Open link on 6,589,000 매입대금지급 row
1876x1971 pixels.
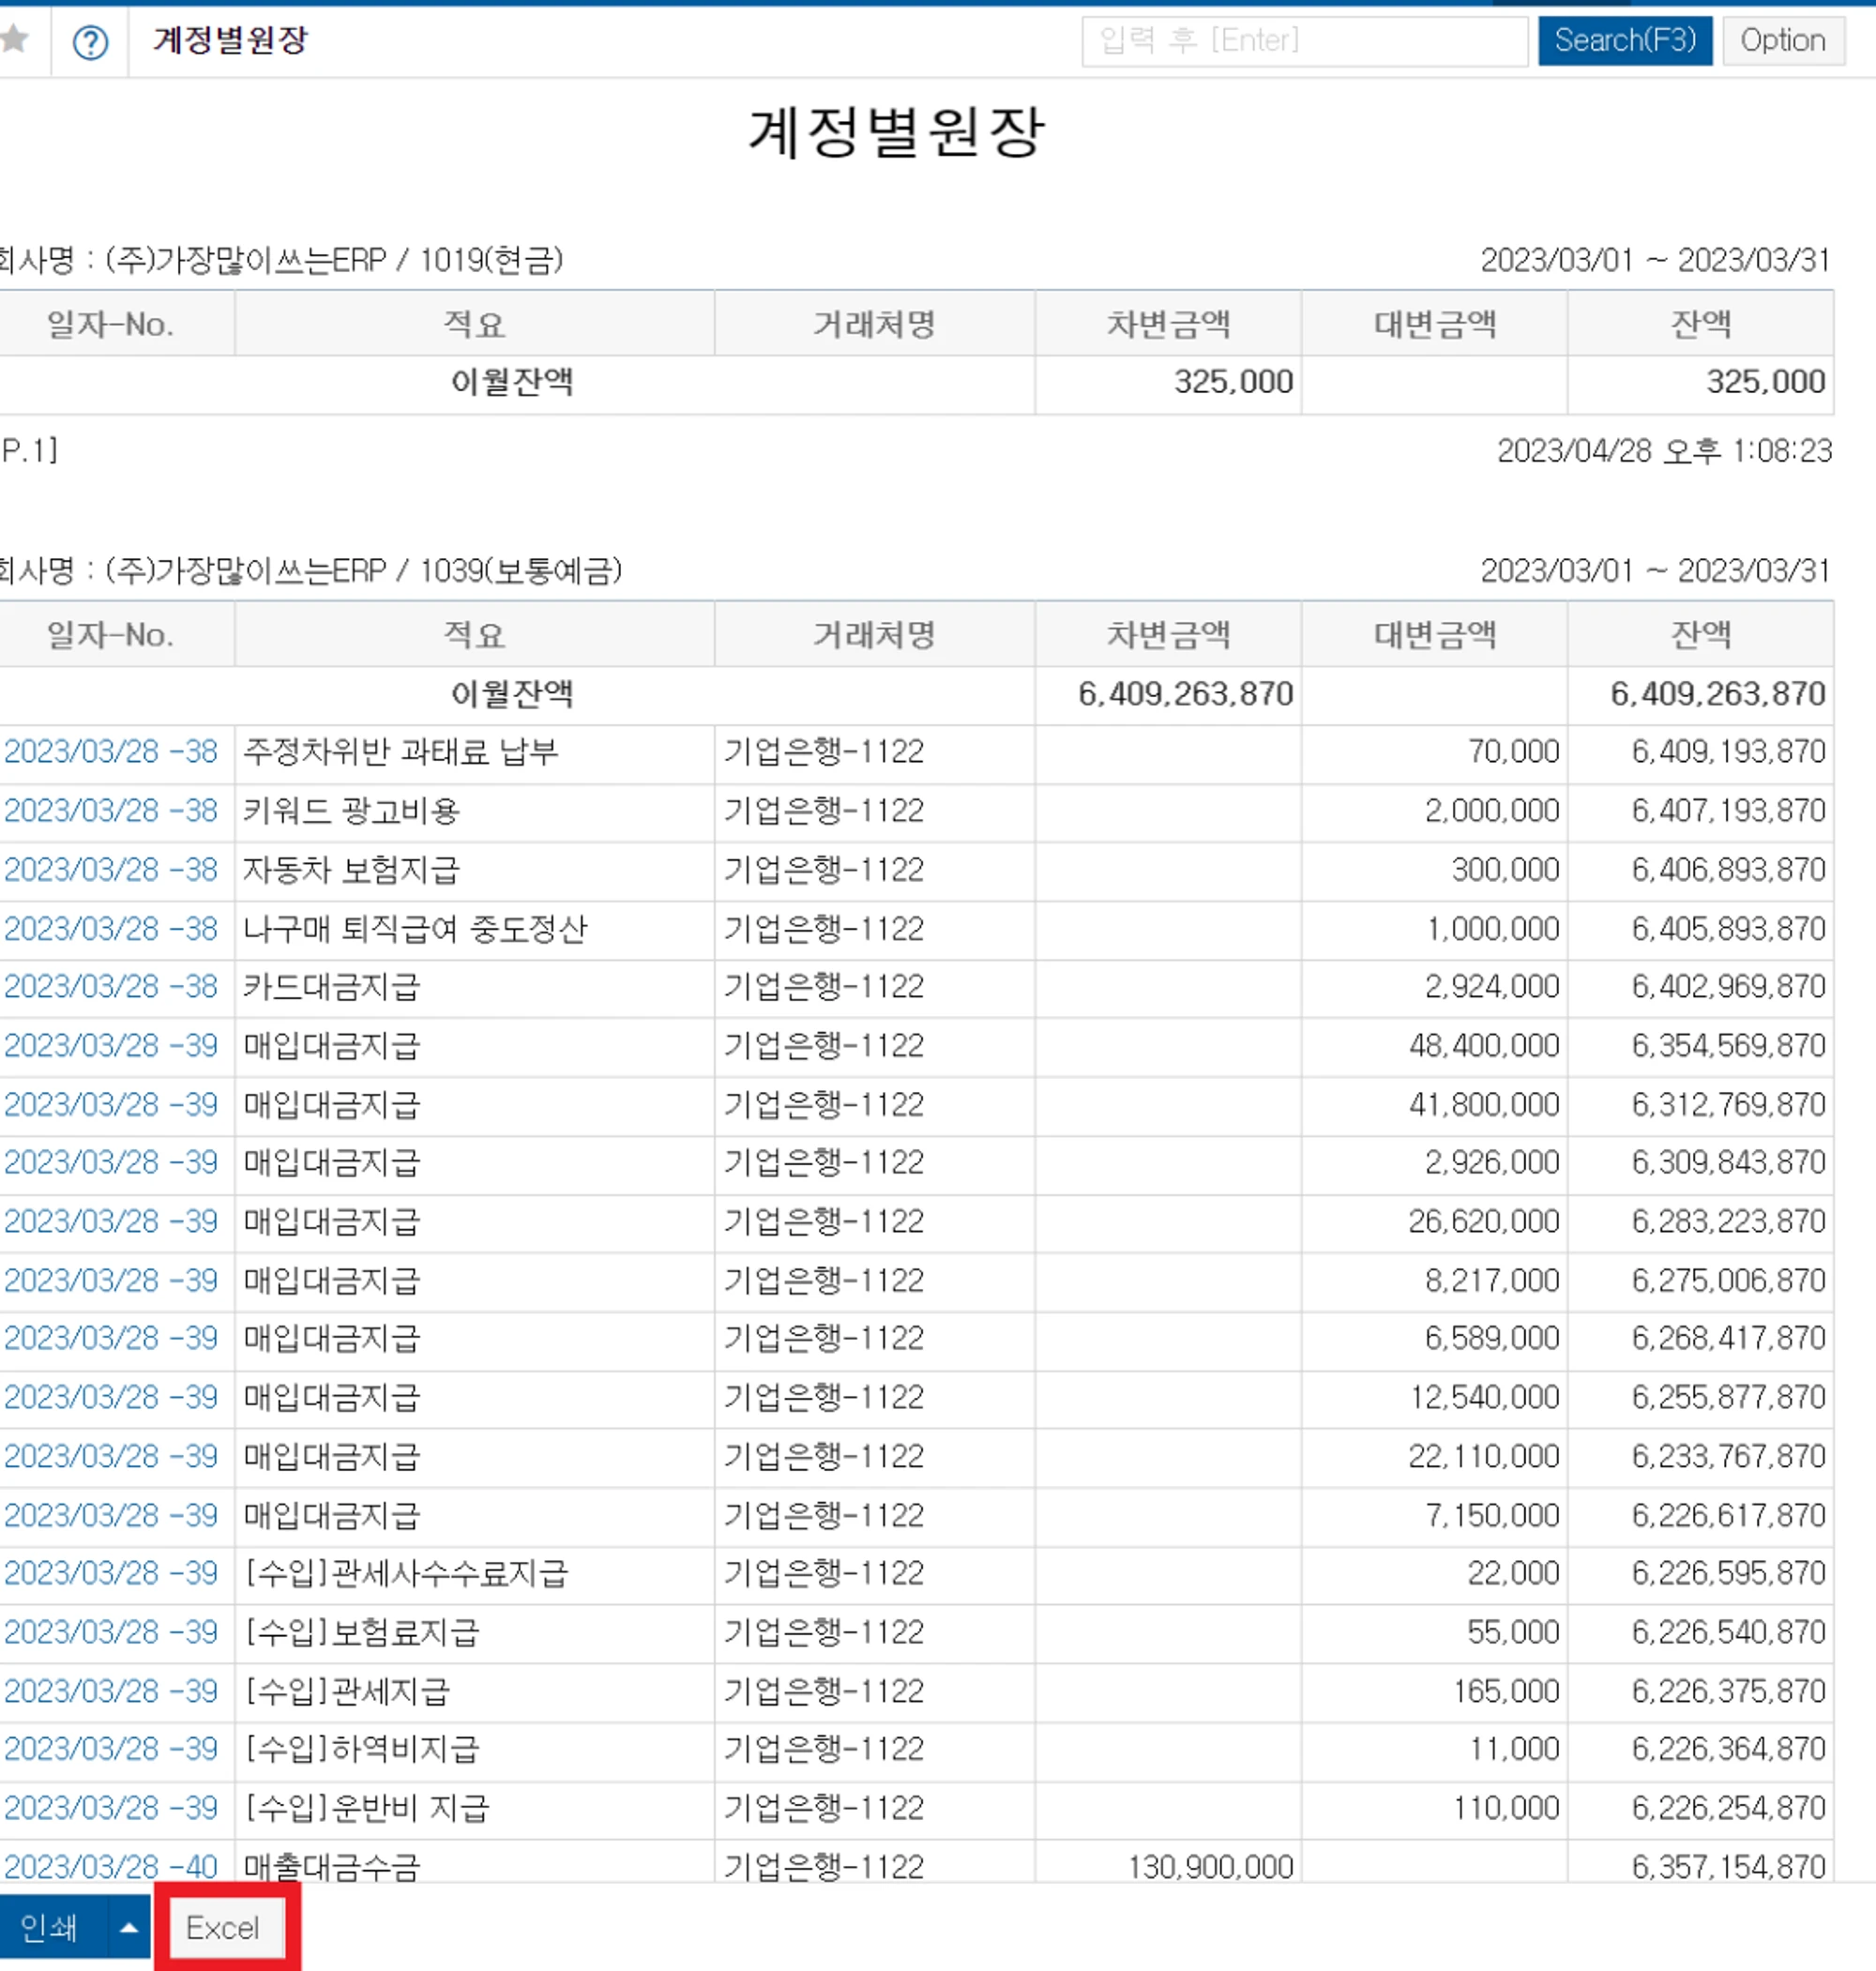pyautogui.click(x=111, y=1338)
